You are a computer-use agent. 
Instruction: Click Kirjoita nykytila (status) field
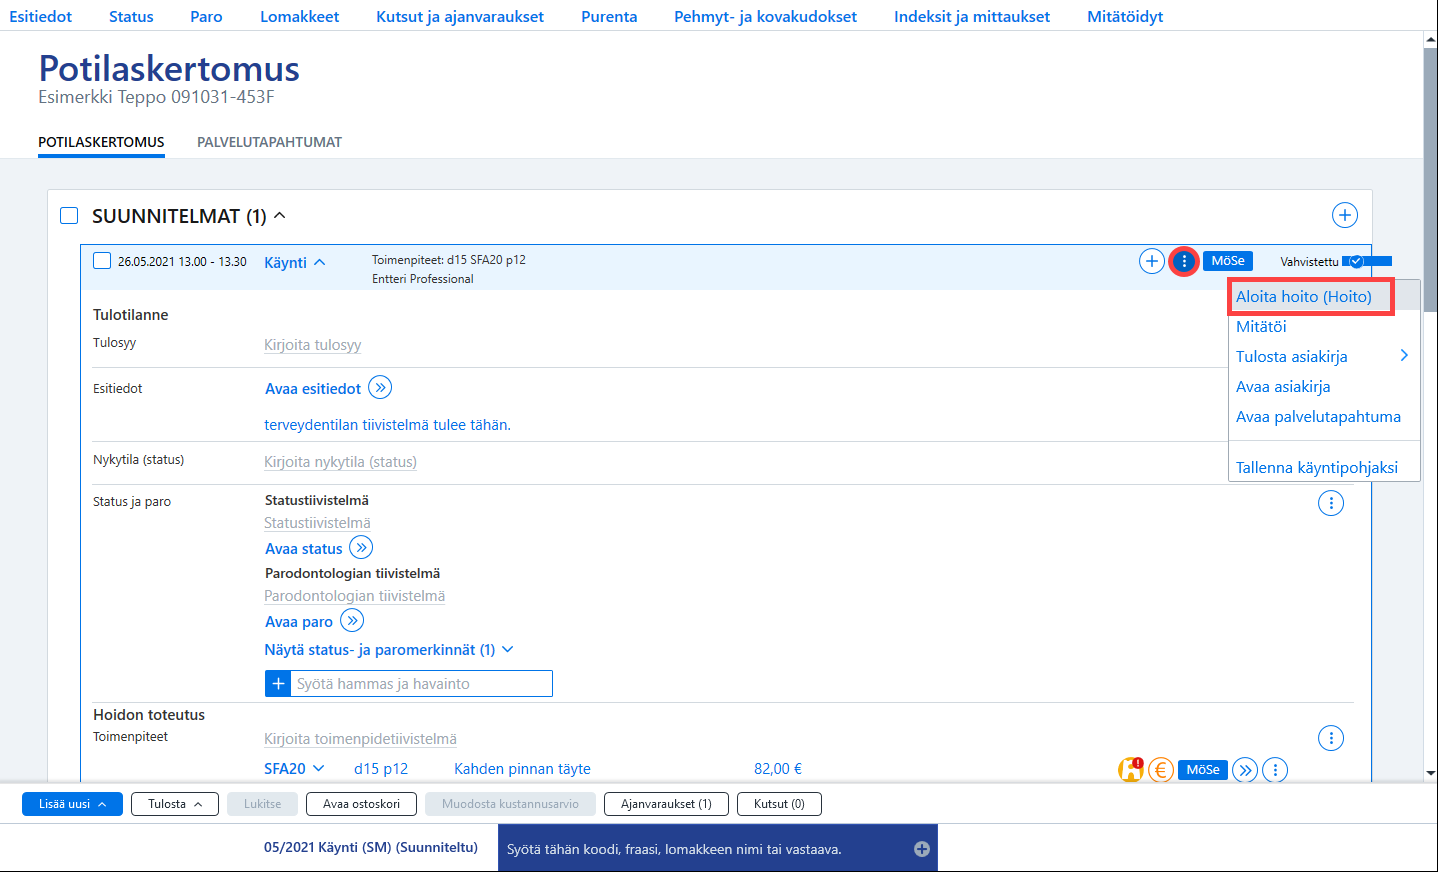coord(340,461)
